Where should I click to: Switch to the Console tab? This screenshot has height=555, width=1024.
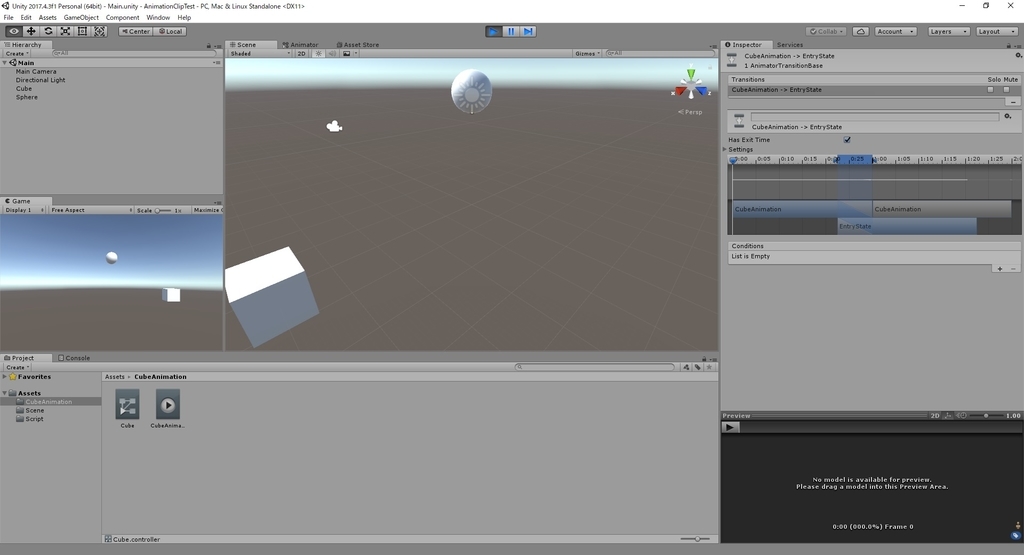74,358
